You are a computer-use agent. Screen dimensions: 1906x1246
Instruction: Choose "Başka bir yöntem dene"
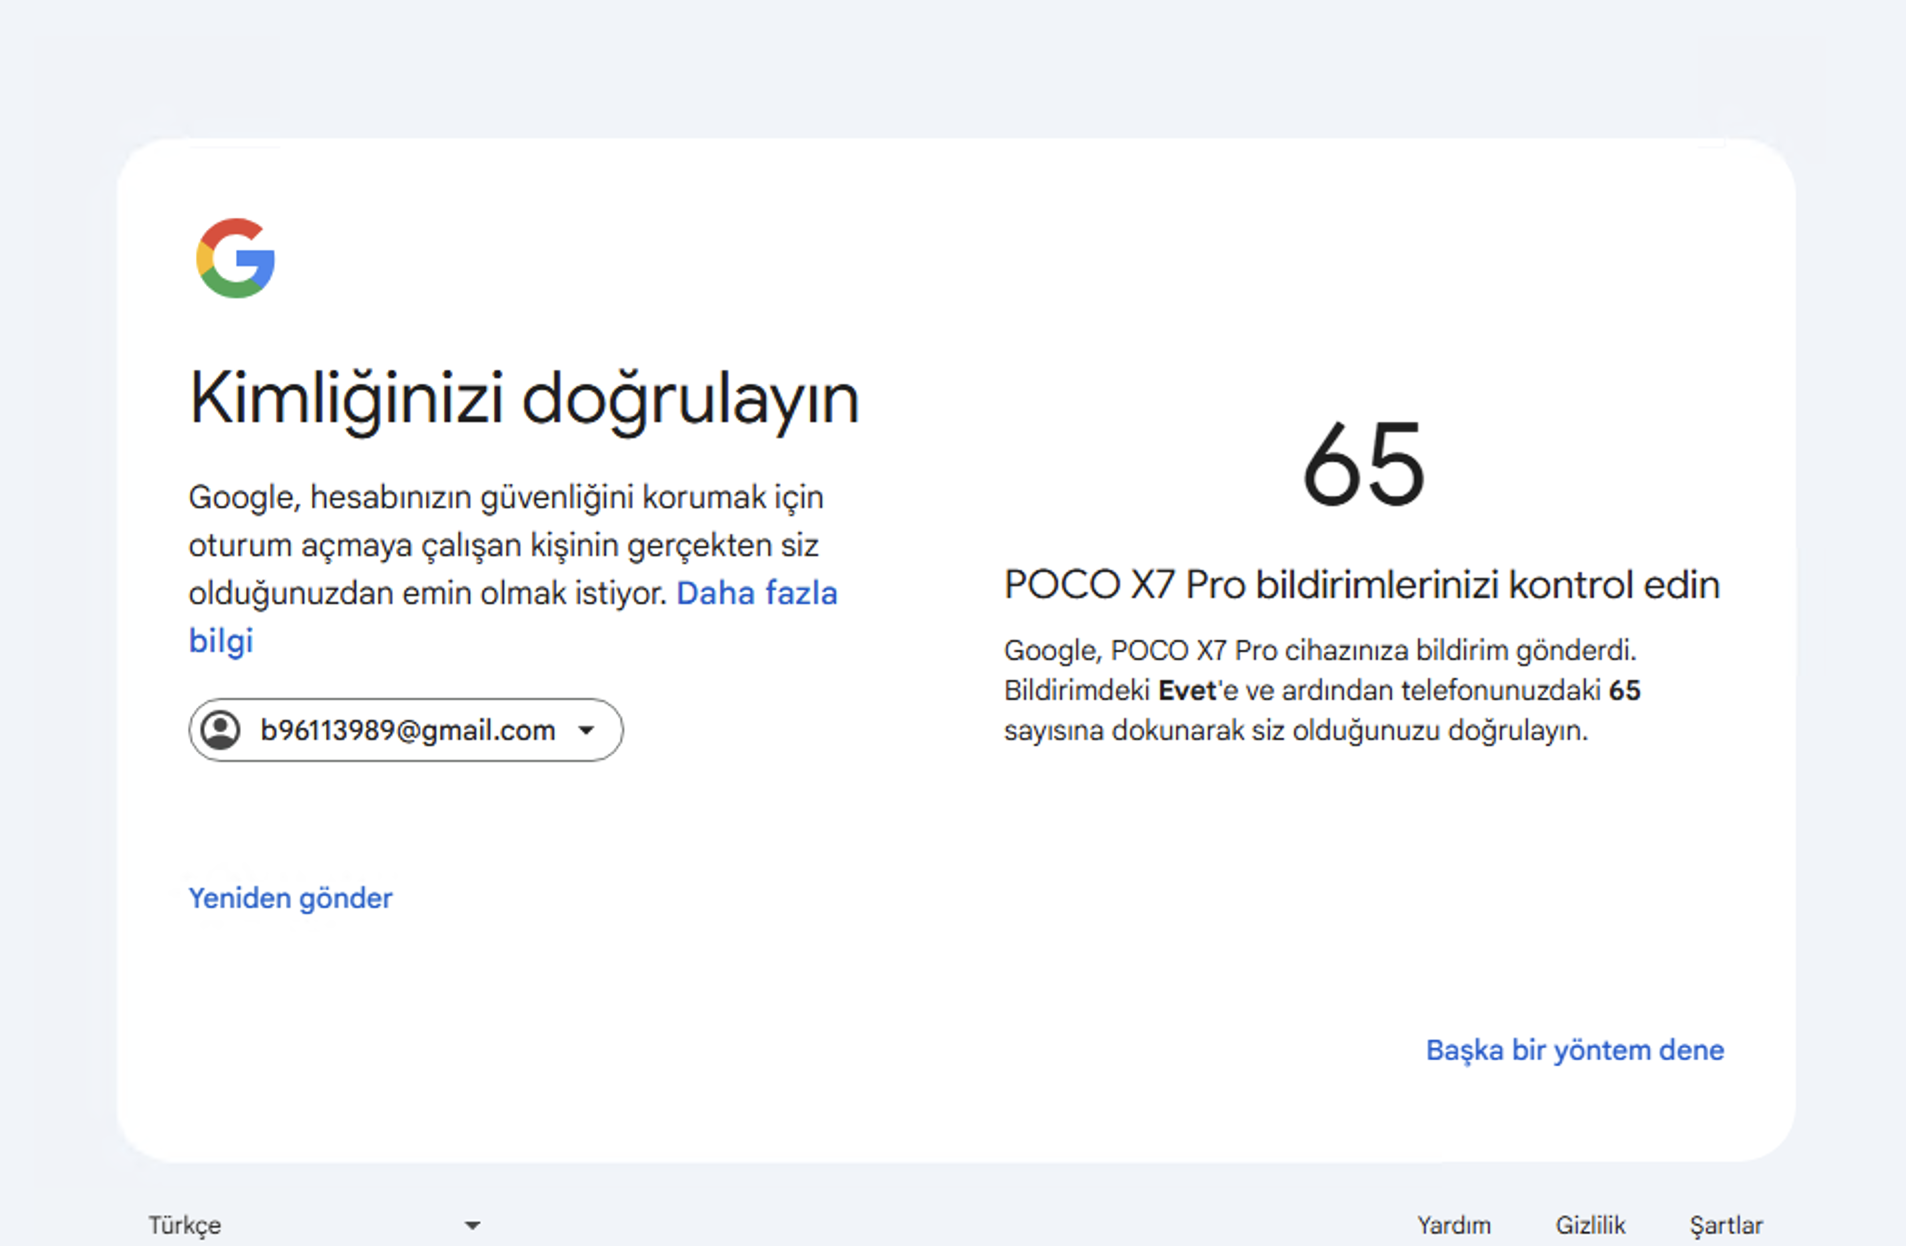[1575, 1050]
